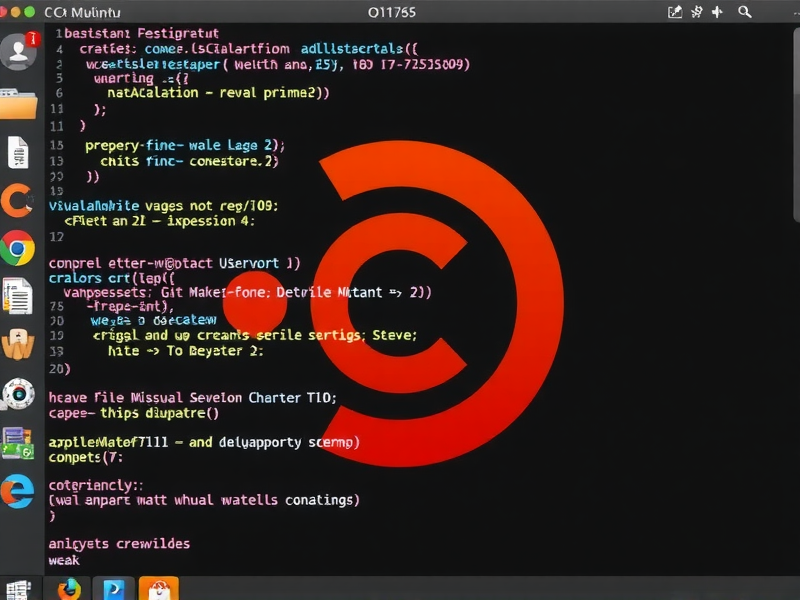Click the "weak" text at the bottom
Image resolution: width=800 pixels, height=600 pixels.
[64, 560]
